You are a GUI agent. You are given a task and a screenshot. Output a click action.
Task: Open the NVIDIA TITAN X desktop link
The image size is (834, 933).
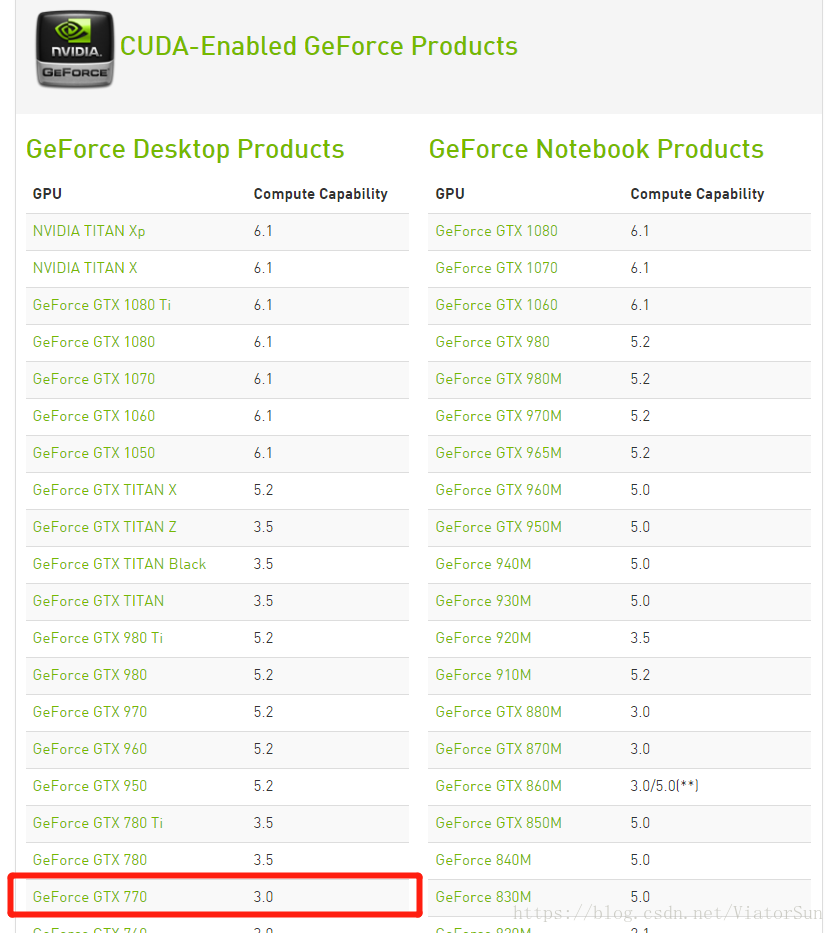[x=85, y=268]
